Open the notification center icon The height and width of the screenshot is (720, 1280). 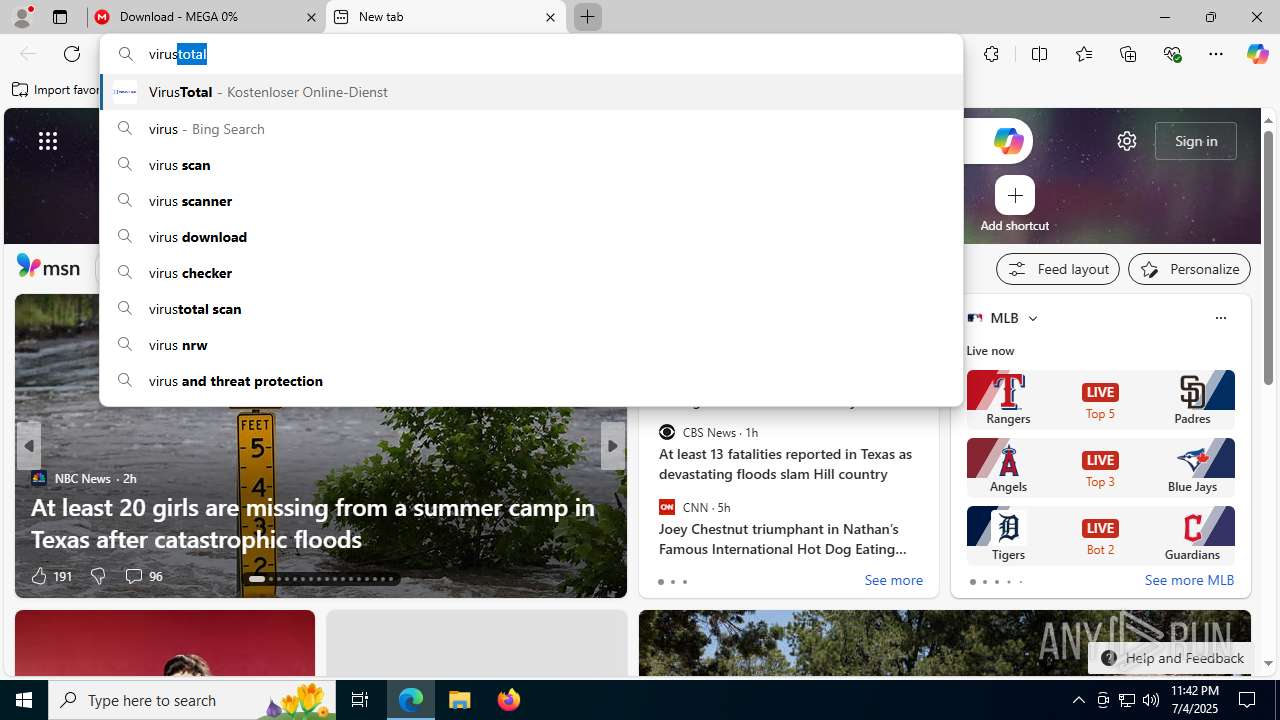(x=1247, y=700)
